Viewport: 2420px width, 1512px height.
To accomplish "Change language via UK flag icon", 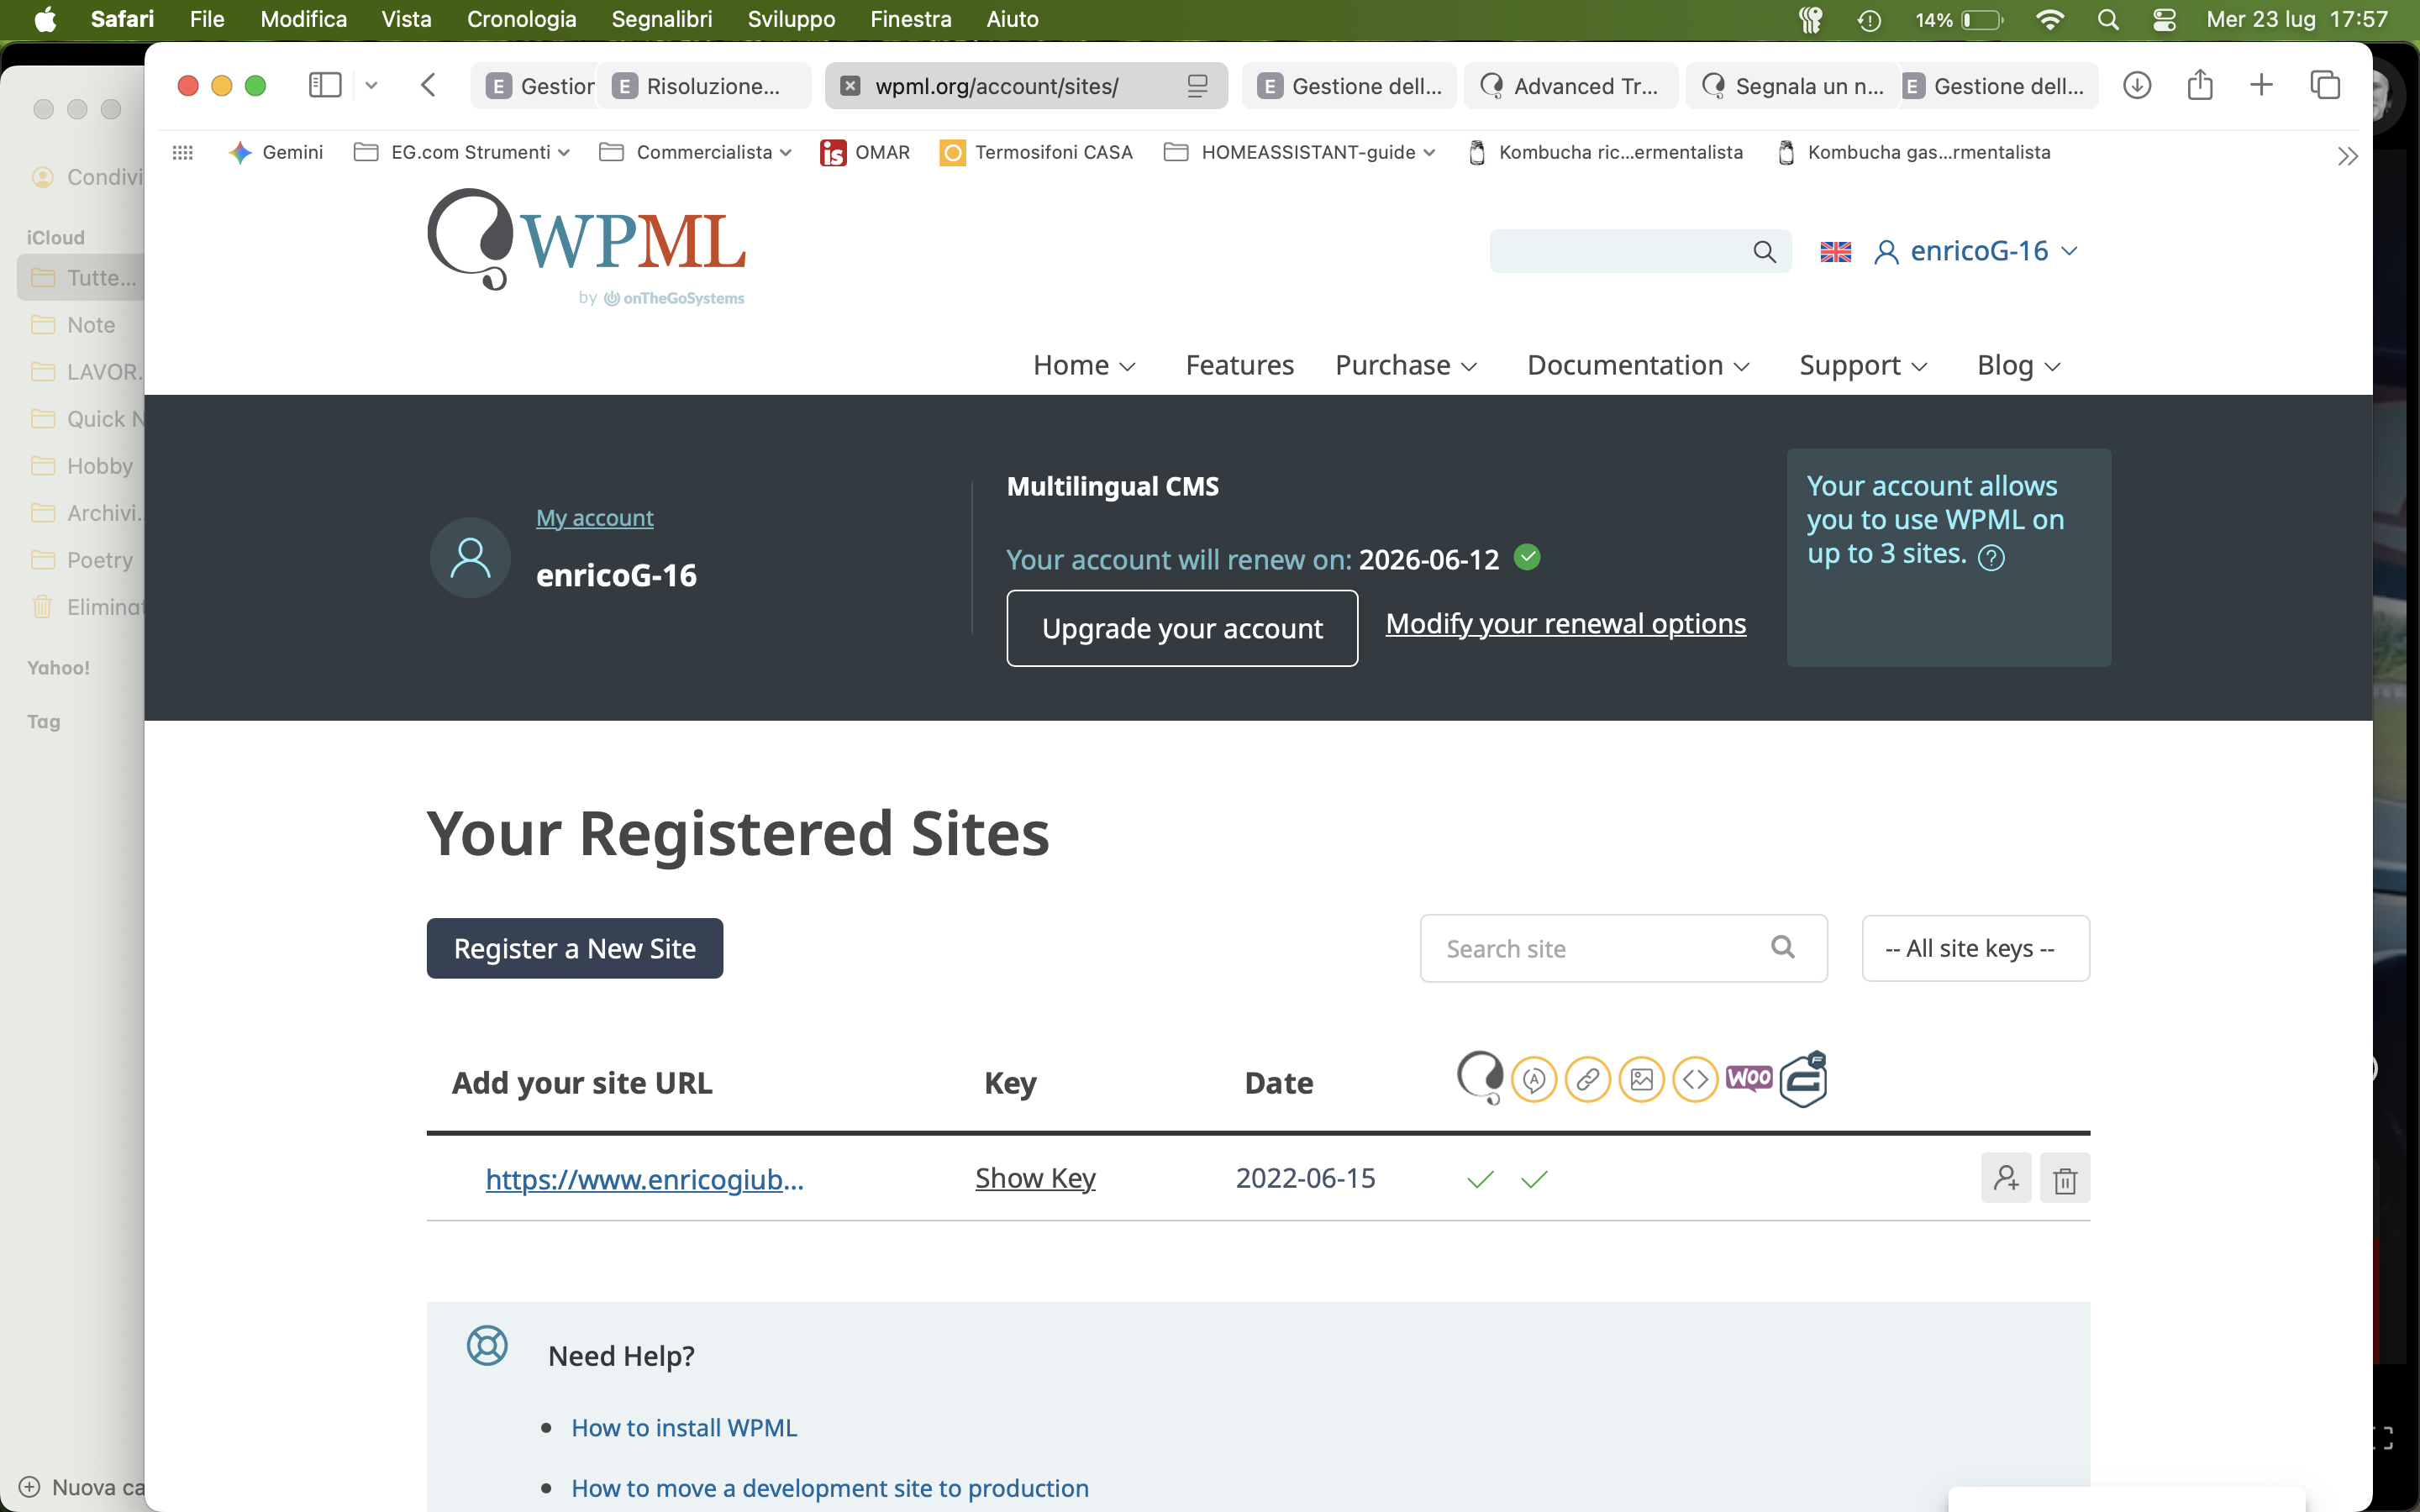I will click(1835, 251).
